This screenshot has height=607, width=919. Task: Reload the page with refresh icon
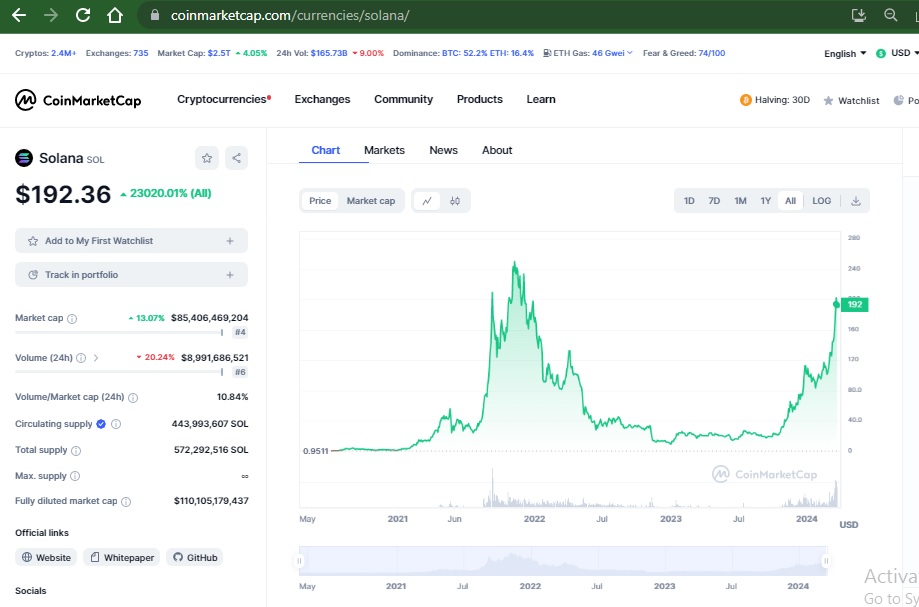pos(83,15)
